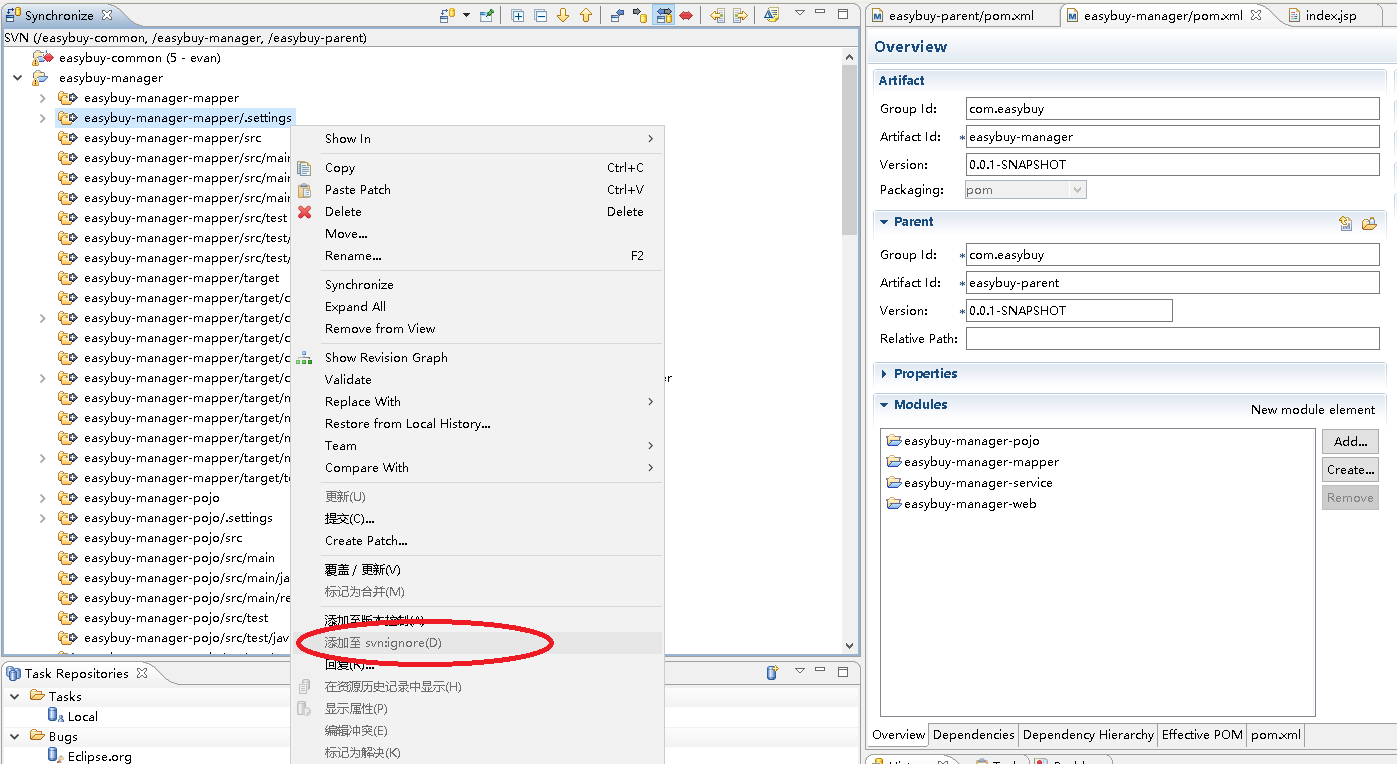This screenshot has width=1397, height=764.
Task: Collapse the easybuy-manager tree node
Action: (x=17, y=78)
